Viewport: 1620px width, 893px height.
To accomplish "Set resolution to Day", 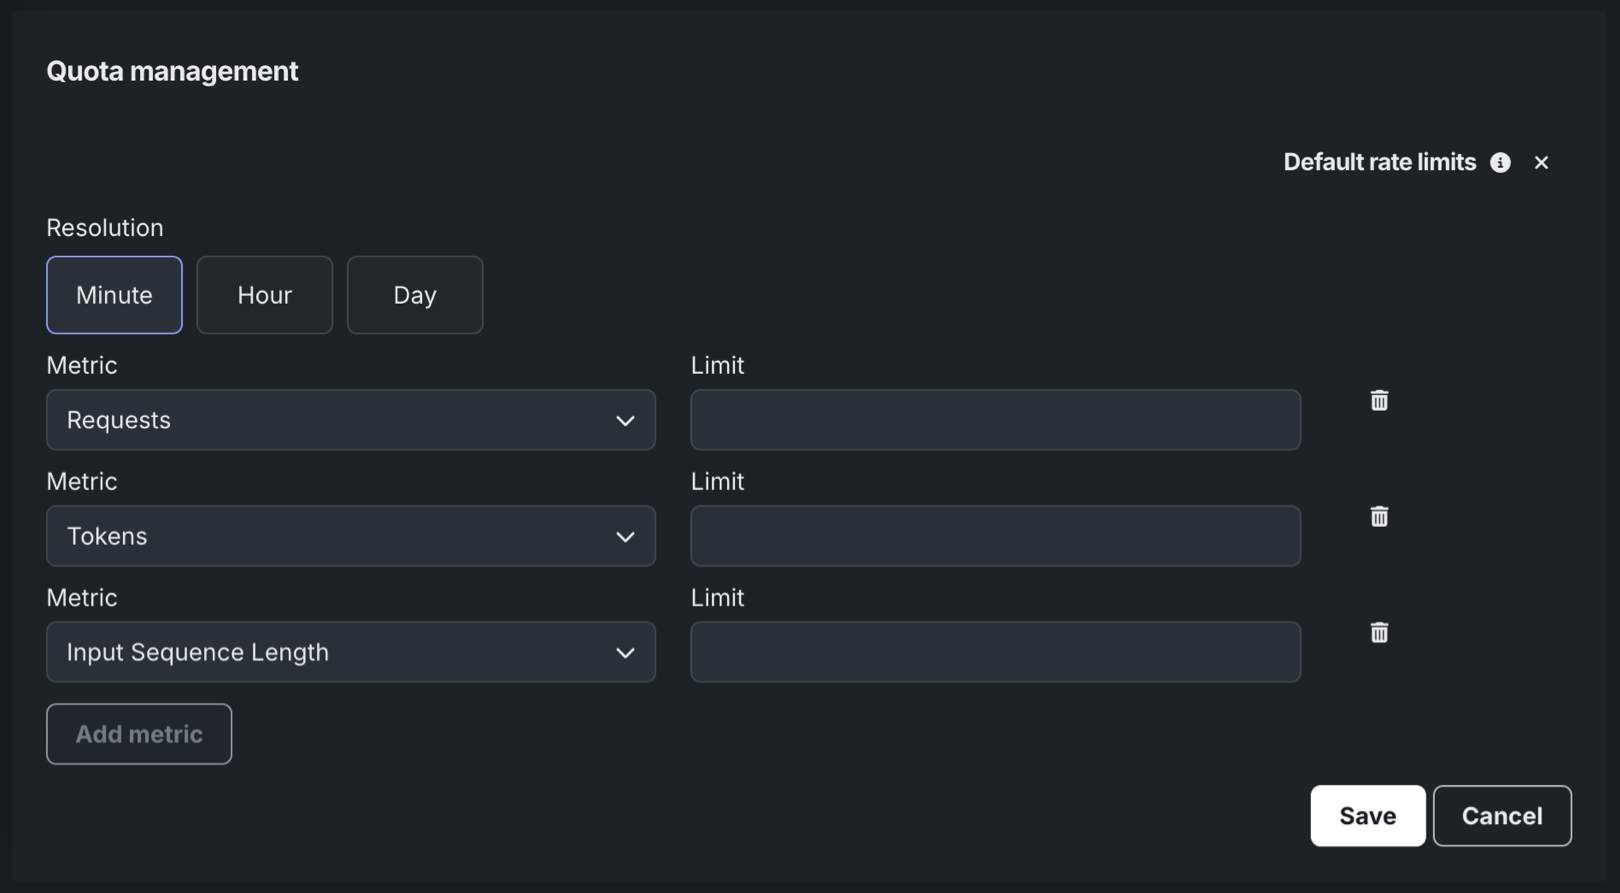I will point(415,295).
